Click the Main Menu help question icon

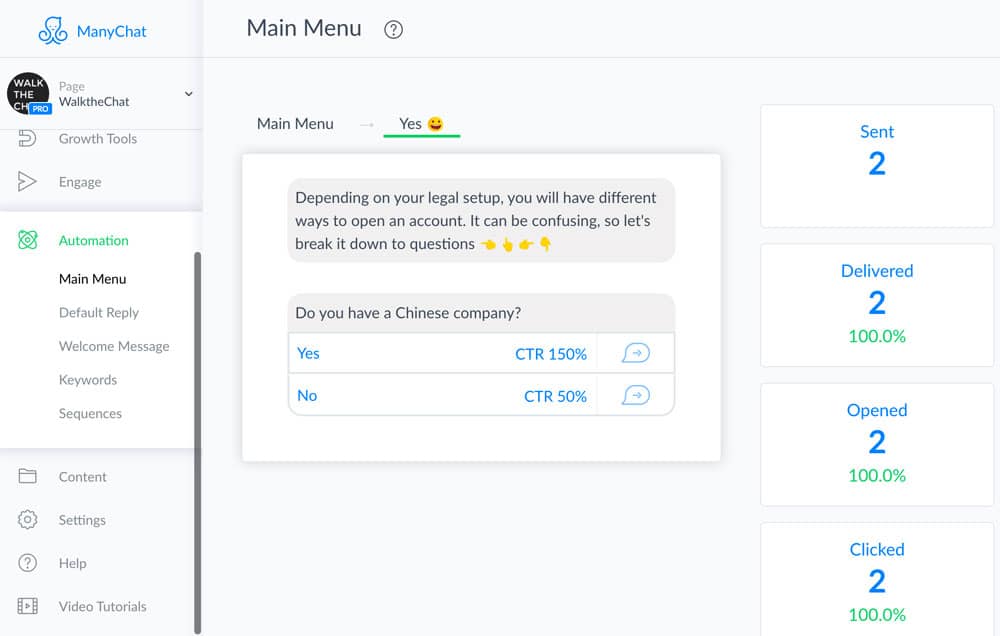(x=394, y=30)
